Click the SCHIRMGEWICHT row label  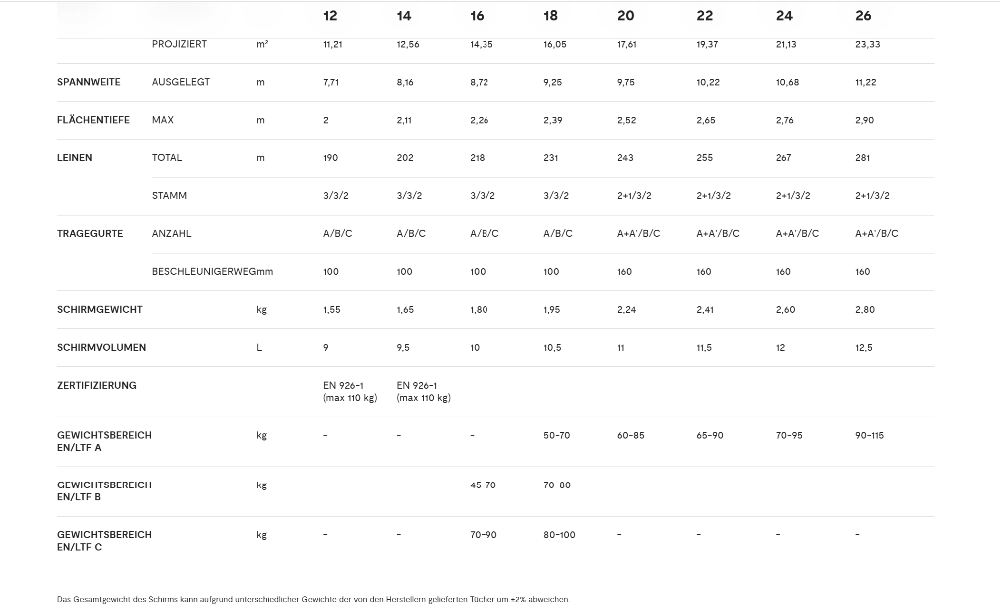[x=99, y=309]
